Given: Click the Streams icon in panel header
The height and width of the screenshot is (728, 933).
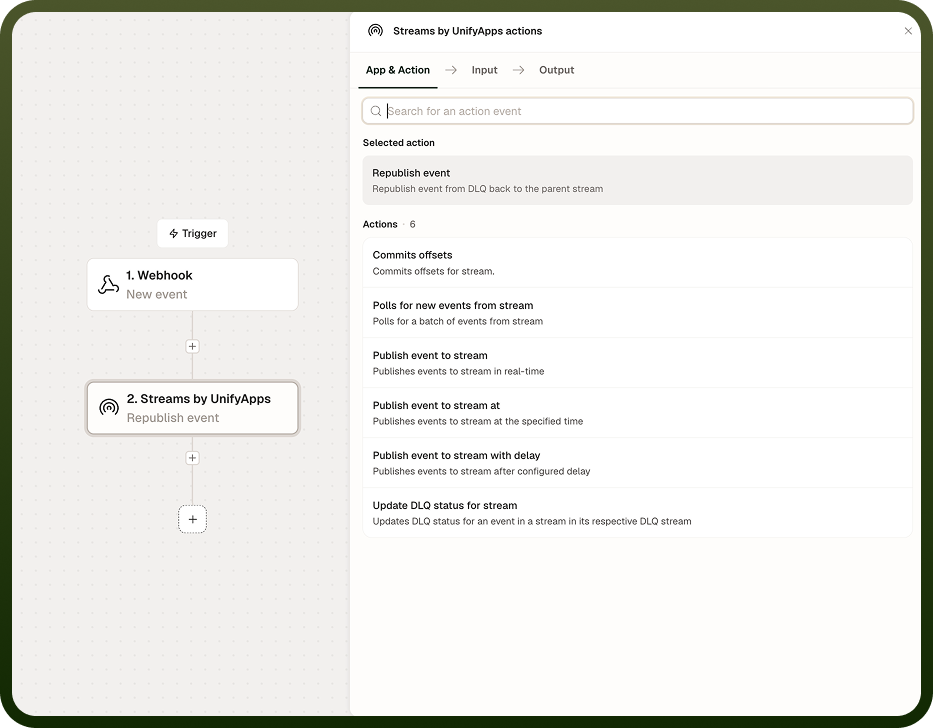Looking at the screenshot, I should tap(375, 31).
